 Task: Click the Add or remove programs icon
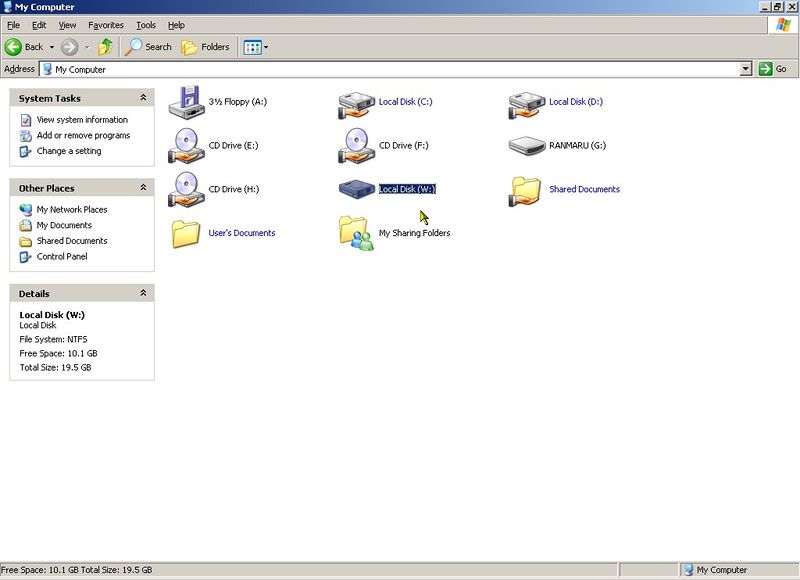tap(26, 136)
